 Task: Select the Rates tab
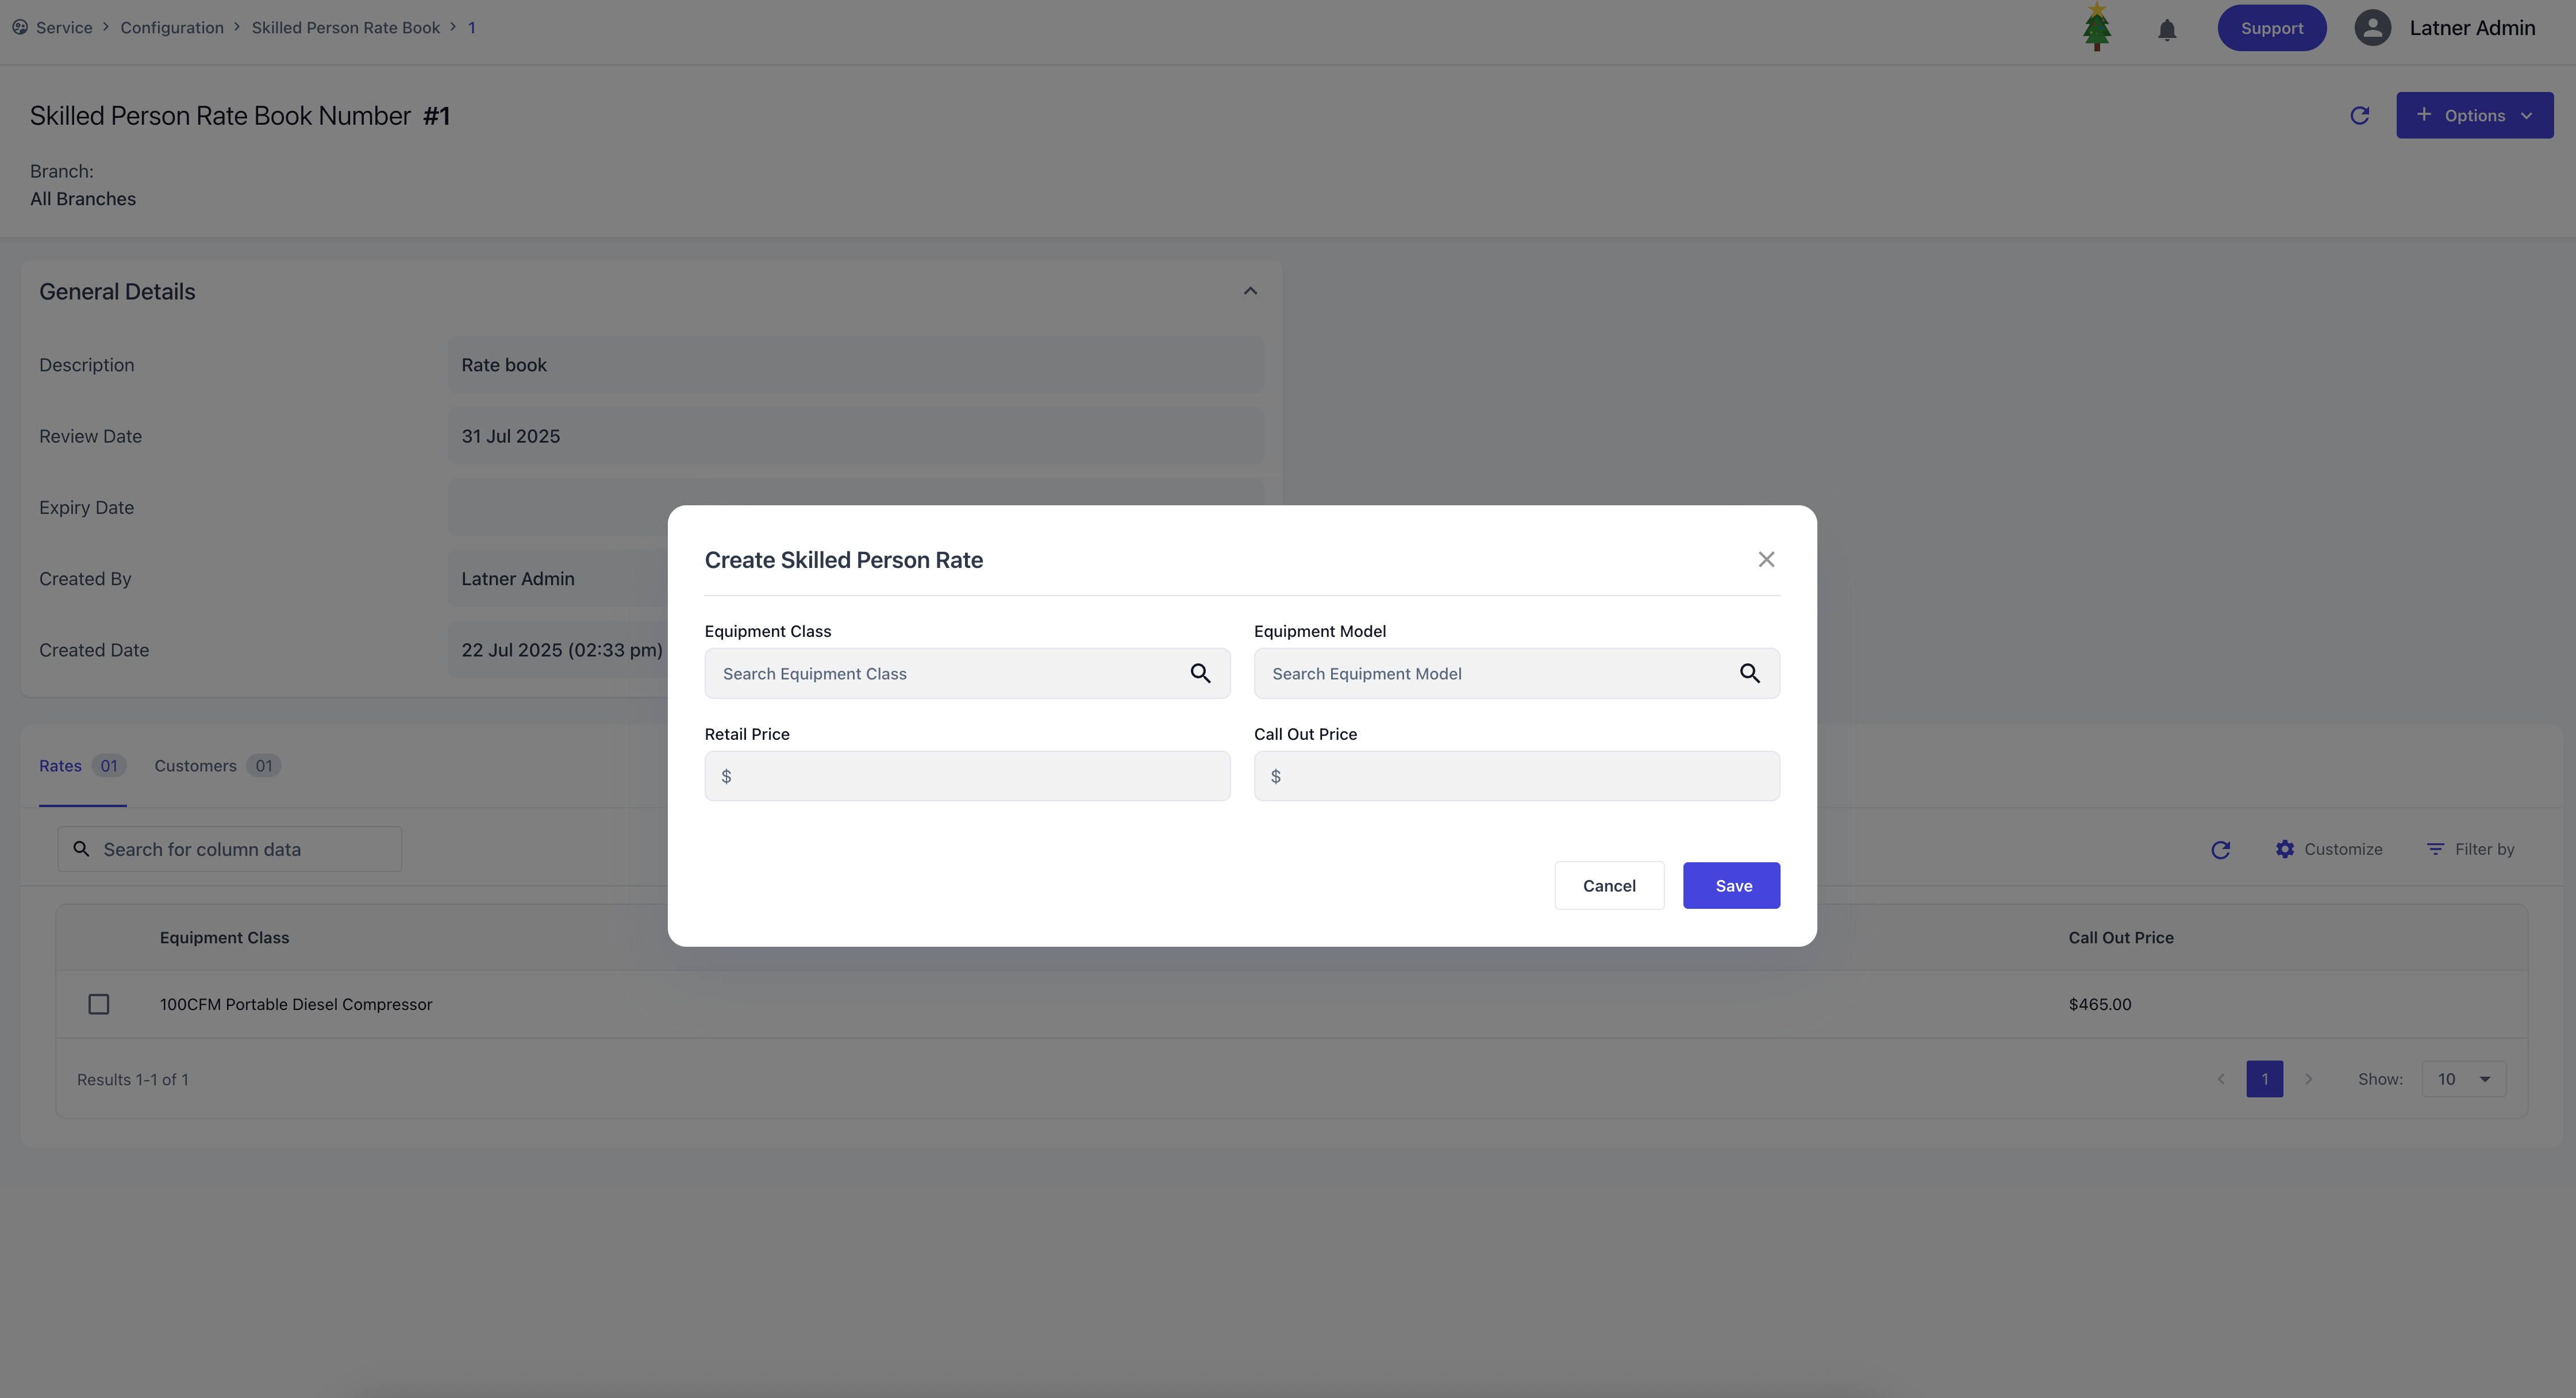pos(61,766)
